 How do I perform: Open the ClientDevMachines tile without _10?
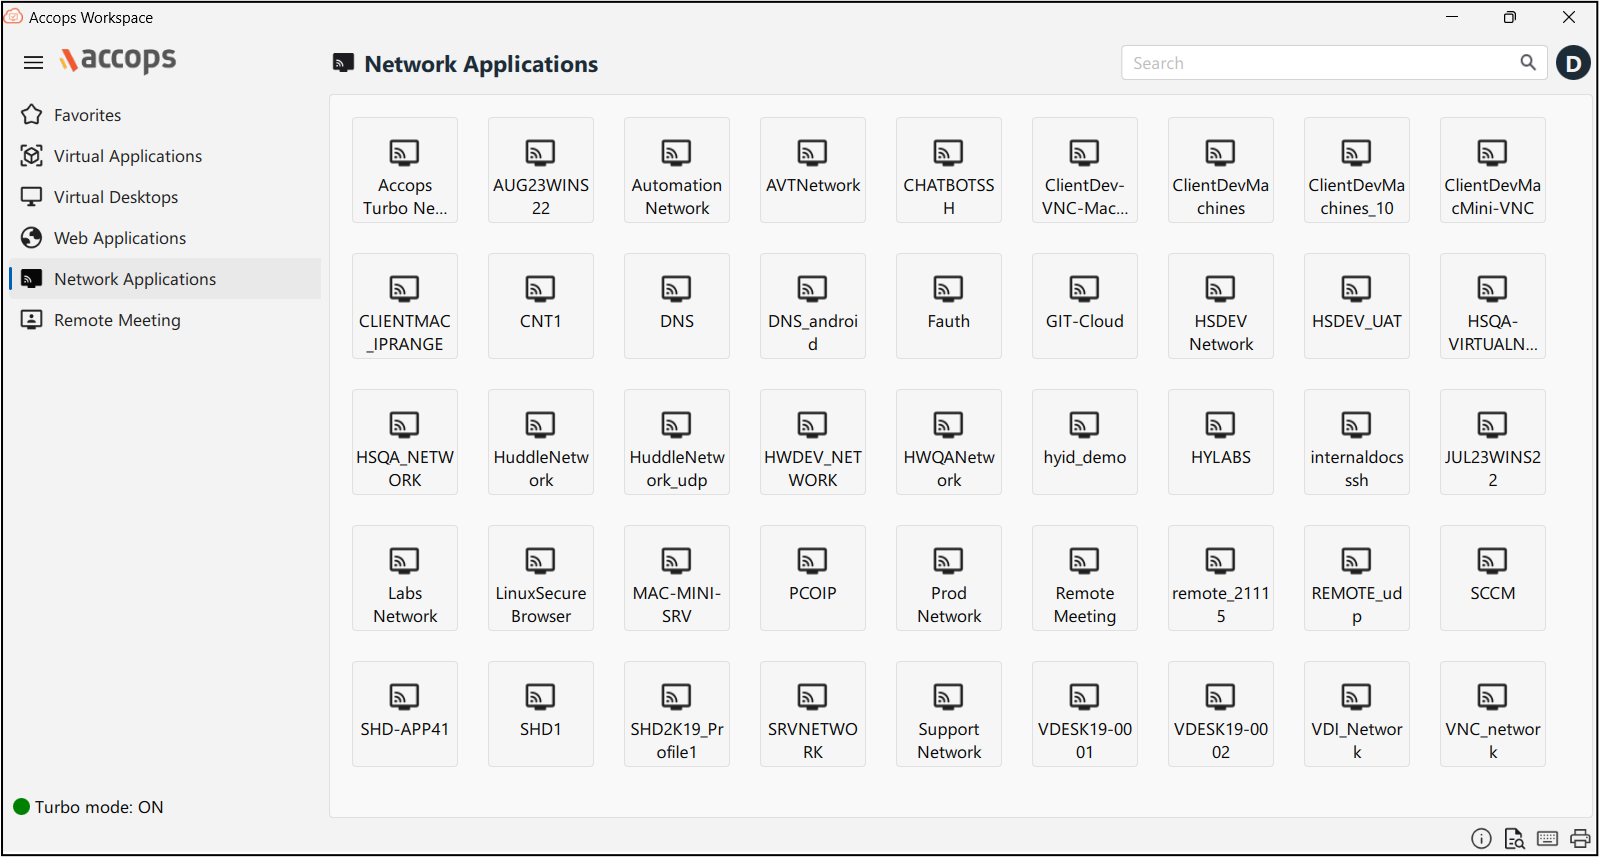[1221, 170]
